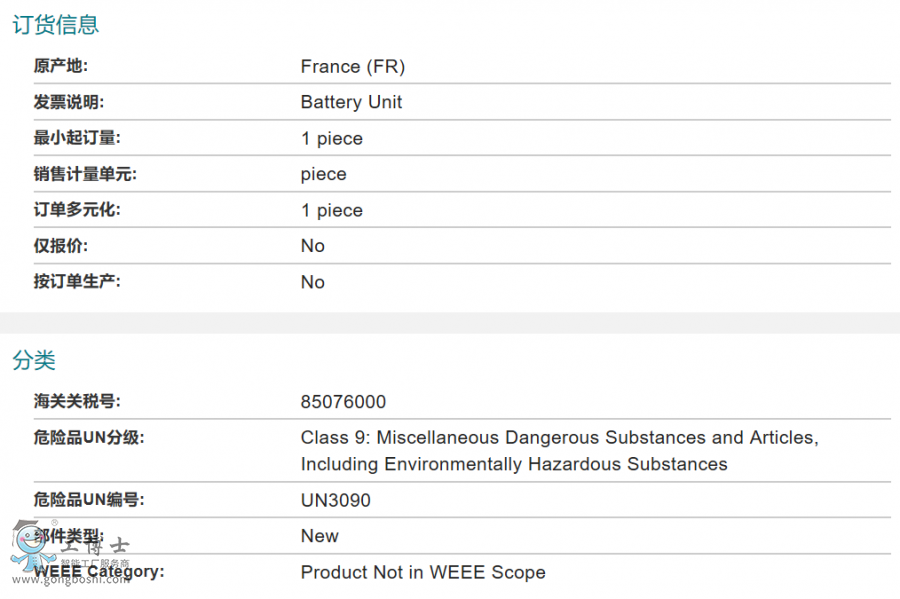This screenshot has height=599, width=900.
Task: Click the 海关关税号 field label
Action: coord(77,402)
